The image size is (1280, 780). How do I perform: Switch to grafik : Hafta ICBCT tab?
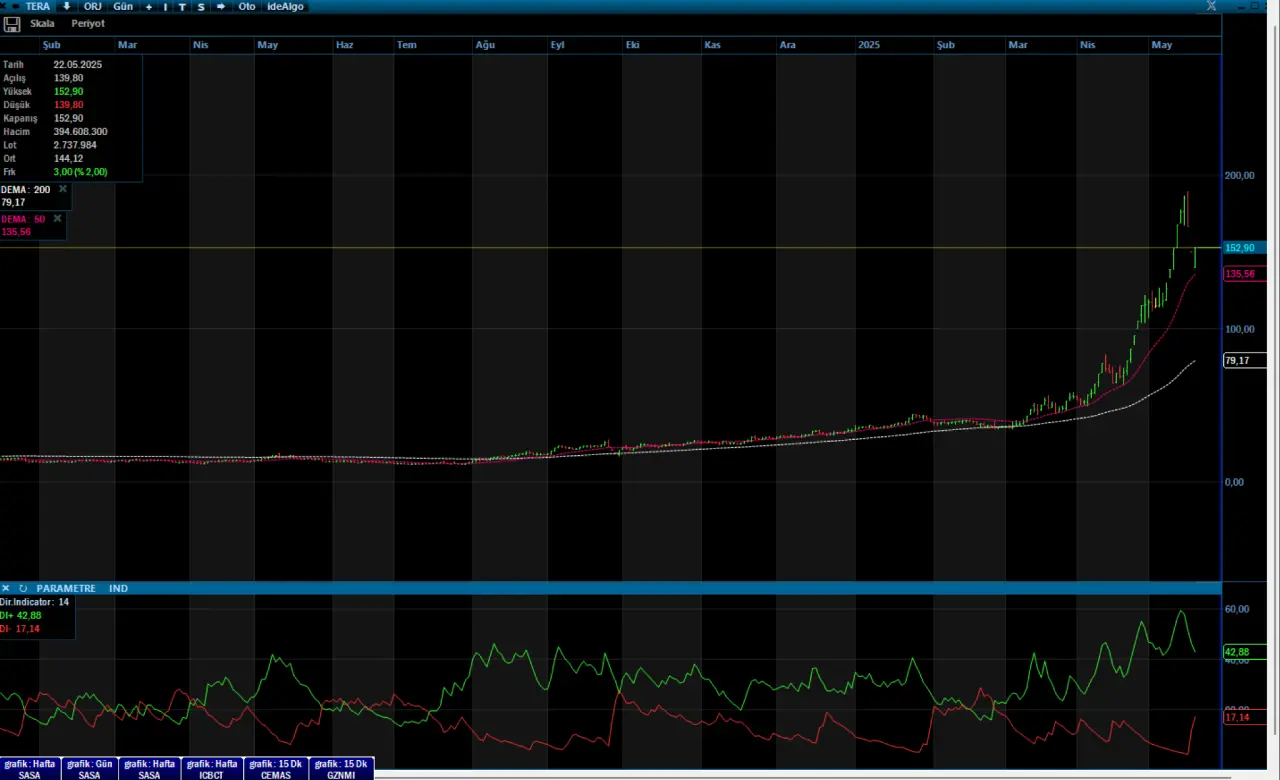(x=212, y=769)
